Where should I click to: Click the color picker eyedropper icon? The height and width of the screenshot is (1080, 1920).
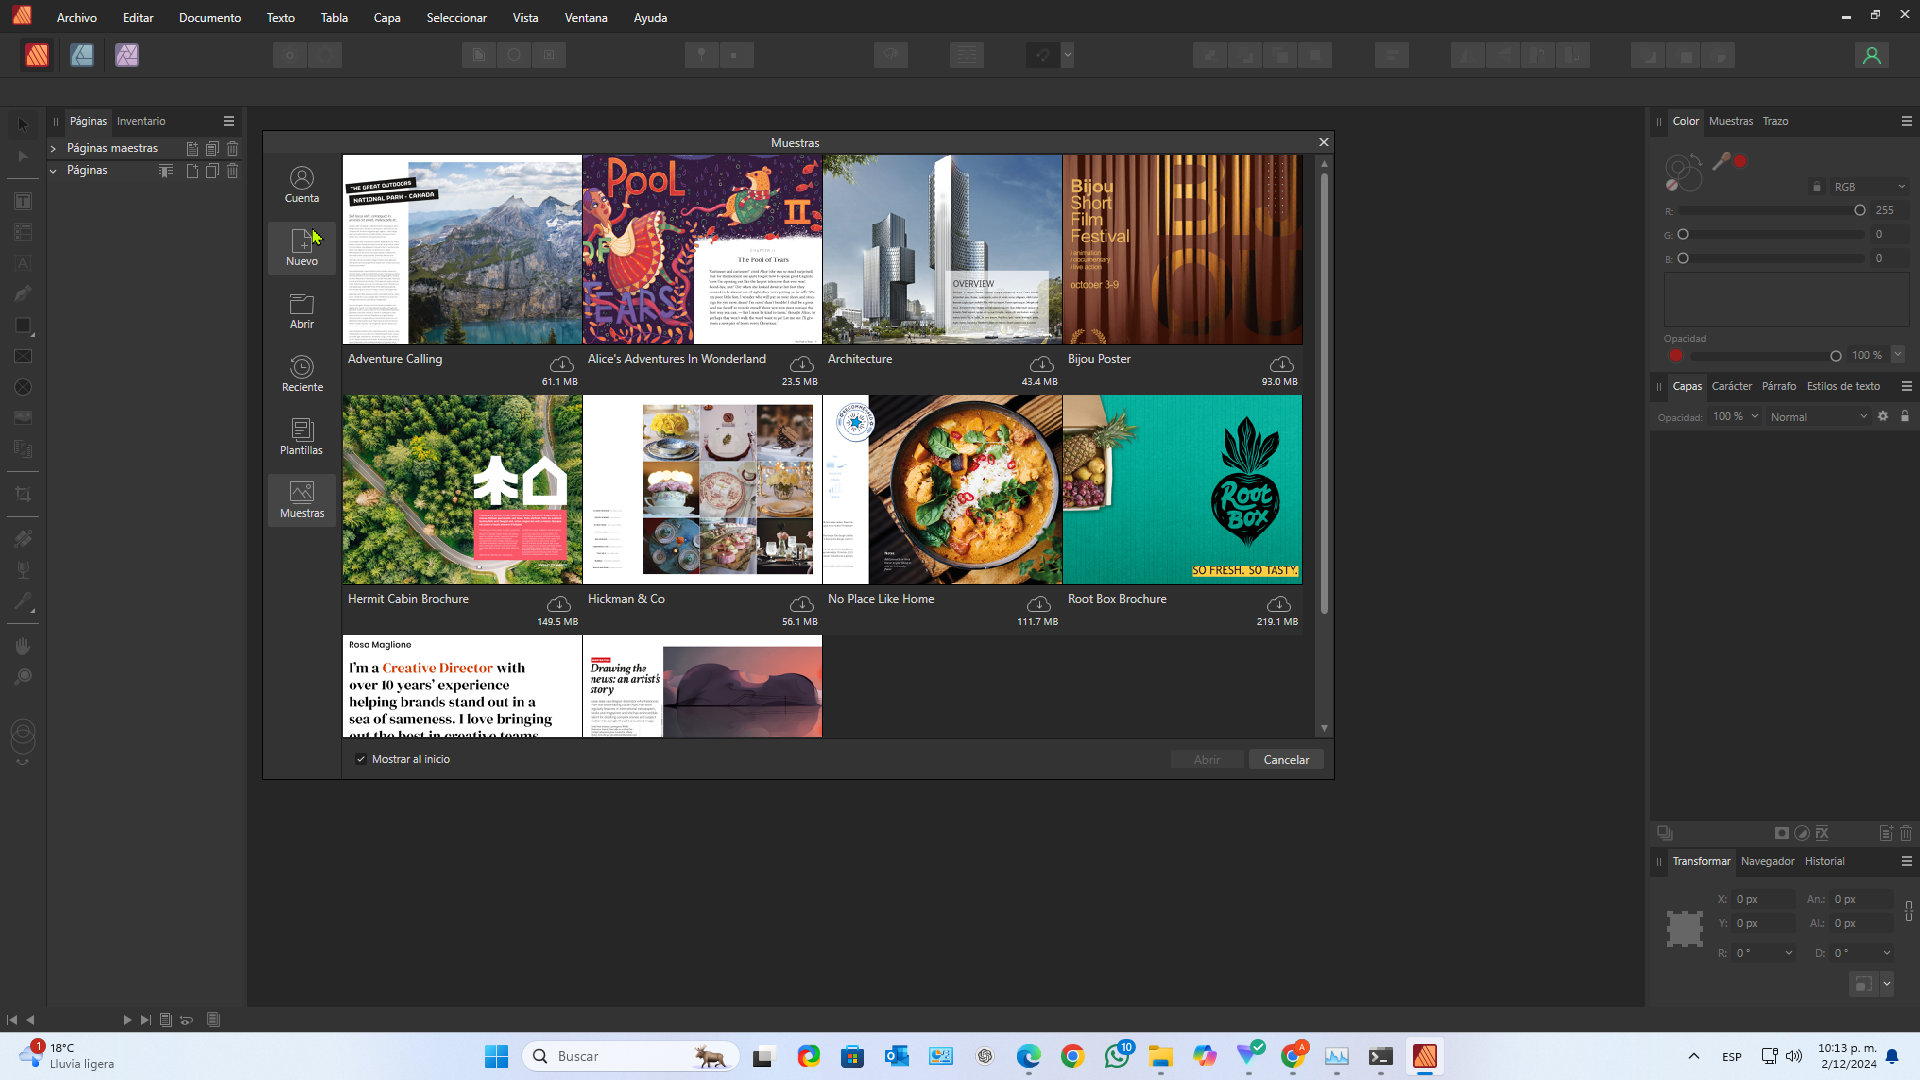pyautogui.click(x=1721, y=161)
